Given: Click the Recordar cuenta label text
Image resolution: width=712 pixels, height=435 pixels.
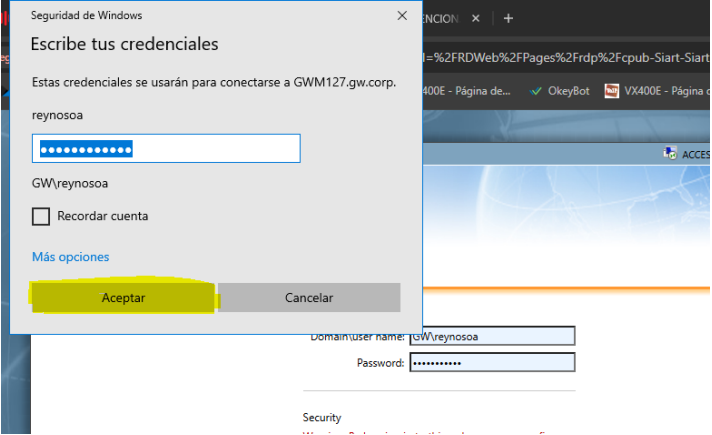Looking at the screenshot, I should click(x=103, y=216).
